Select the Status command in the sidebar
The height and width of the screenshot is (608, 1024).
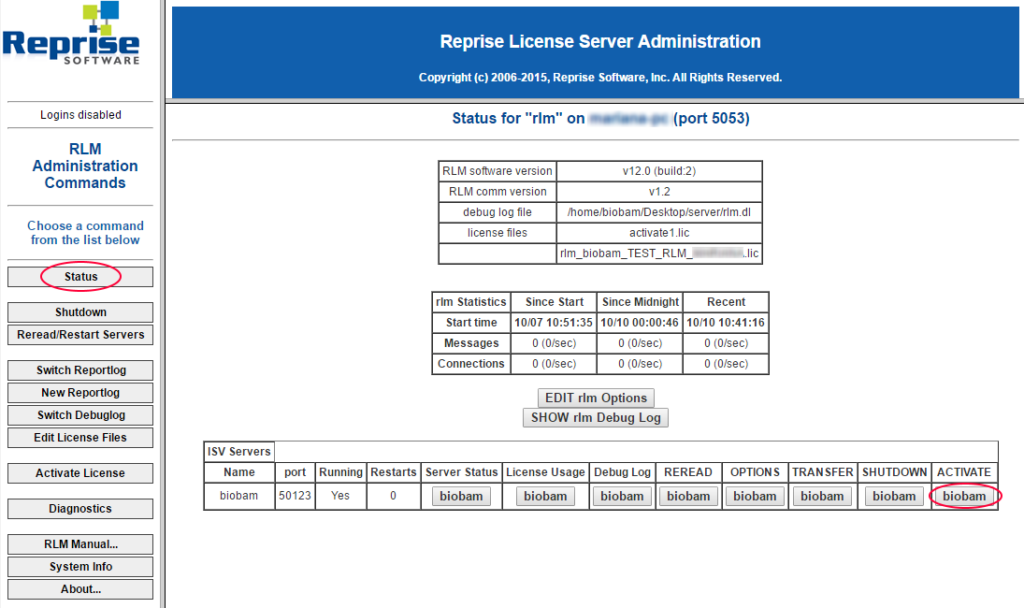[x=79, y=277]
